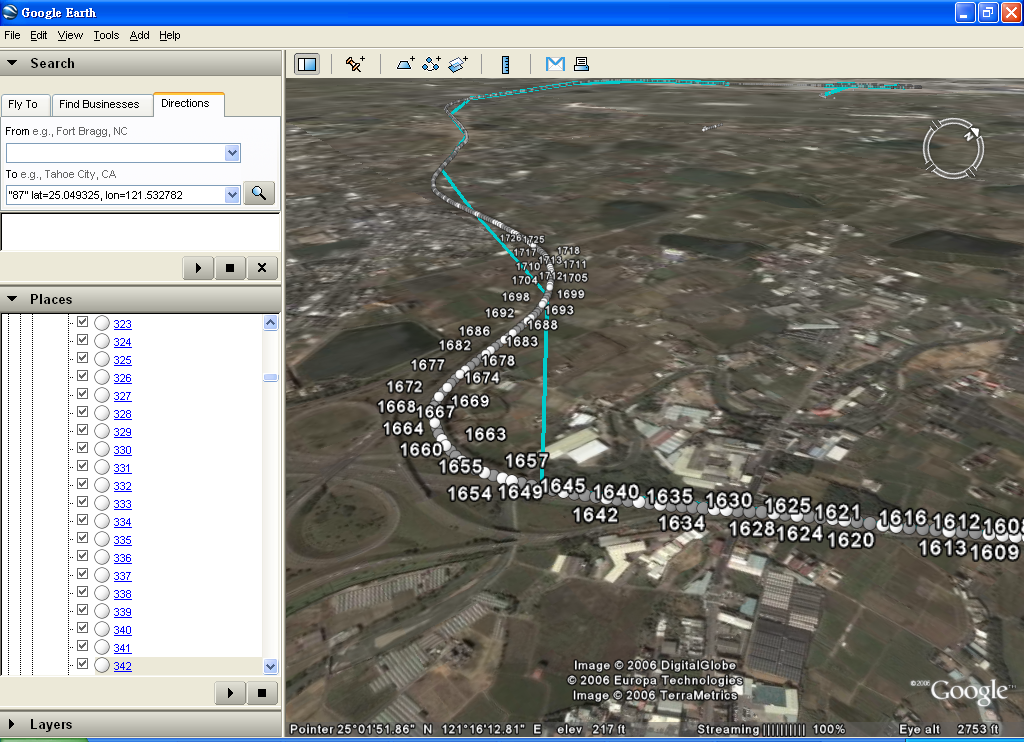Open the ruler measurement tool
Viewport: 1024px width, 742px height.
(505, 64)
